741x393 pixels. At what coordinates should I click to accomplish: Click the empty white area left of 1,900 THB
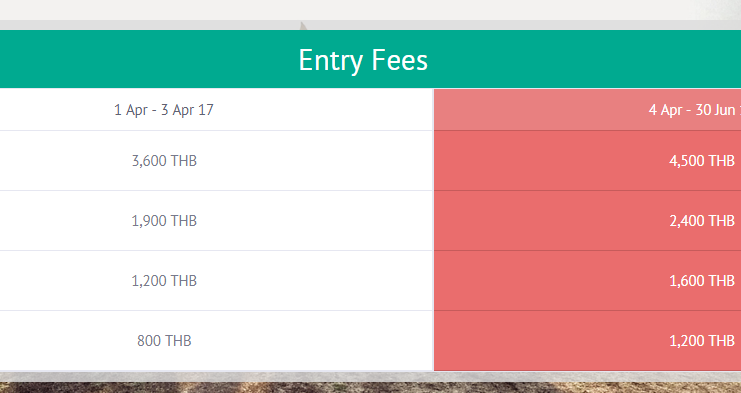point(61,221)
